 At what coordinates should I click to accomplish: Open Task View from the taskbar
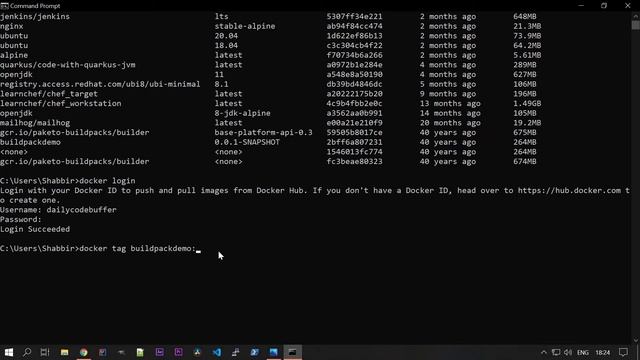[45, 352]
